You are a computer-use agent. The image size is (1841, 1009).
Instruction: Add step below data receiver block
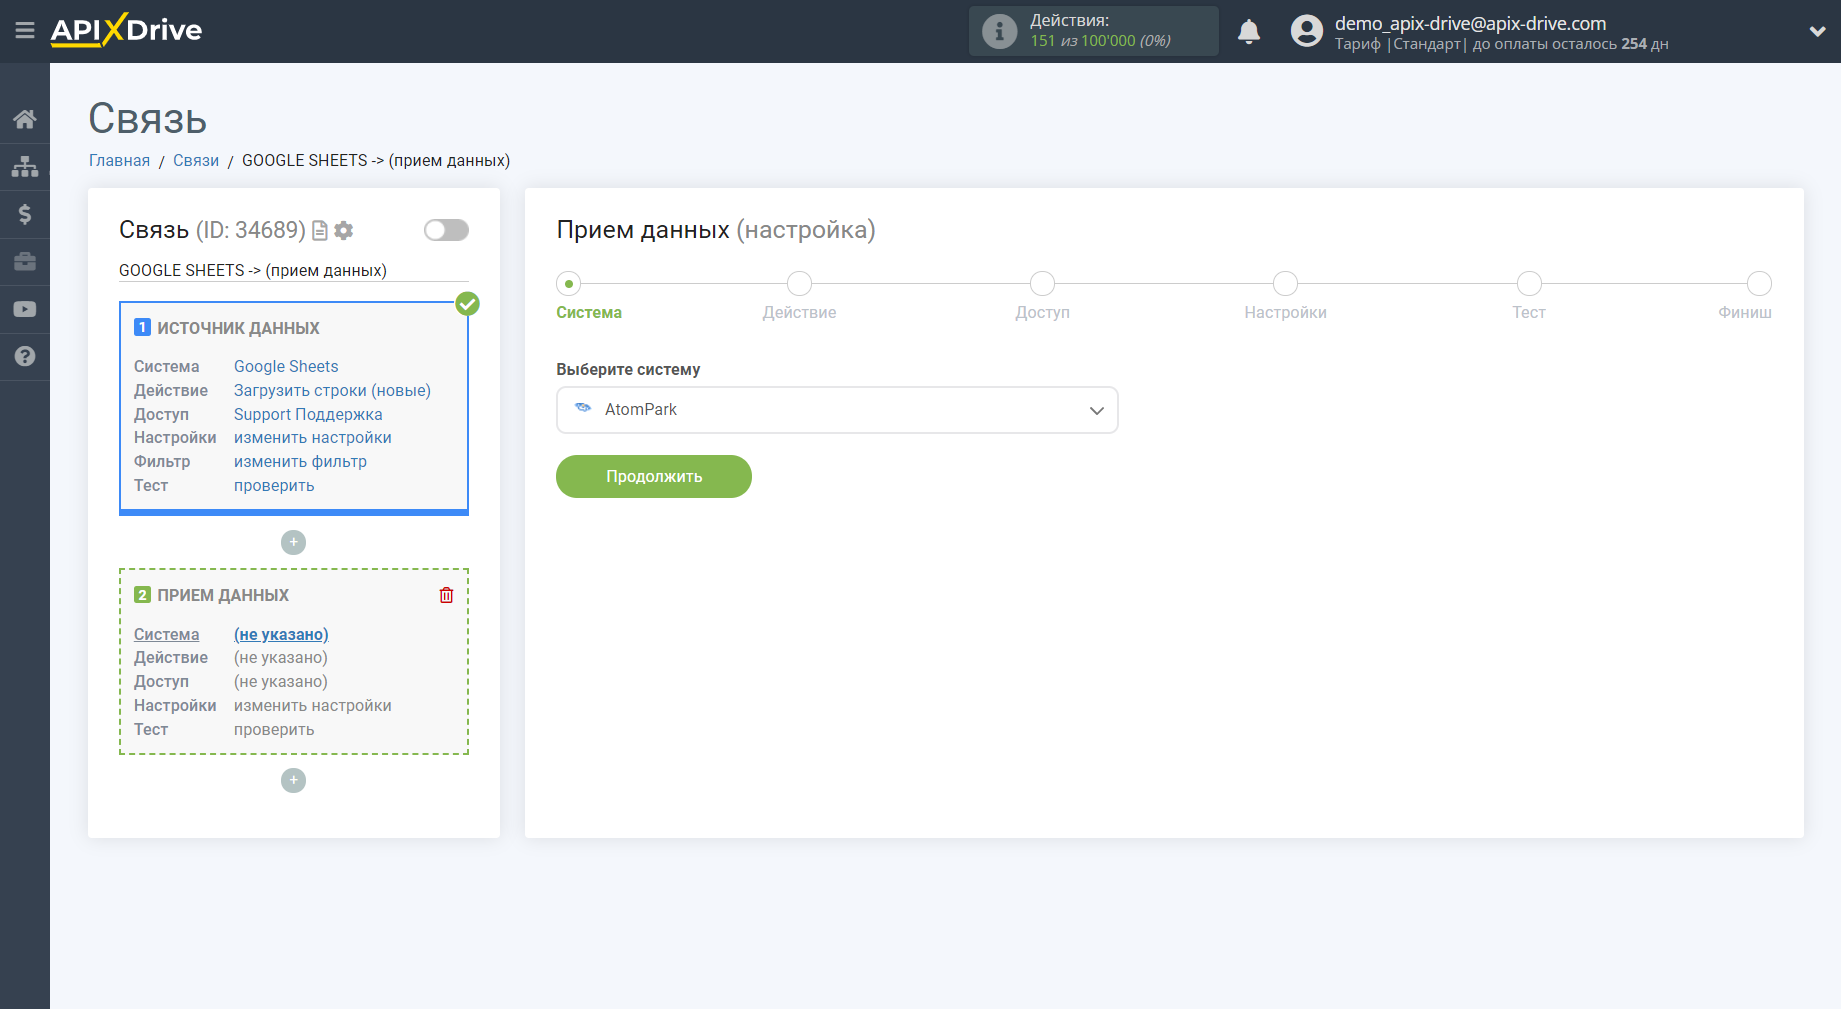[x=293, y=780]
